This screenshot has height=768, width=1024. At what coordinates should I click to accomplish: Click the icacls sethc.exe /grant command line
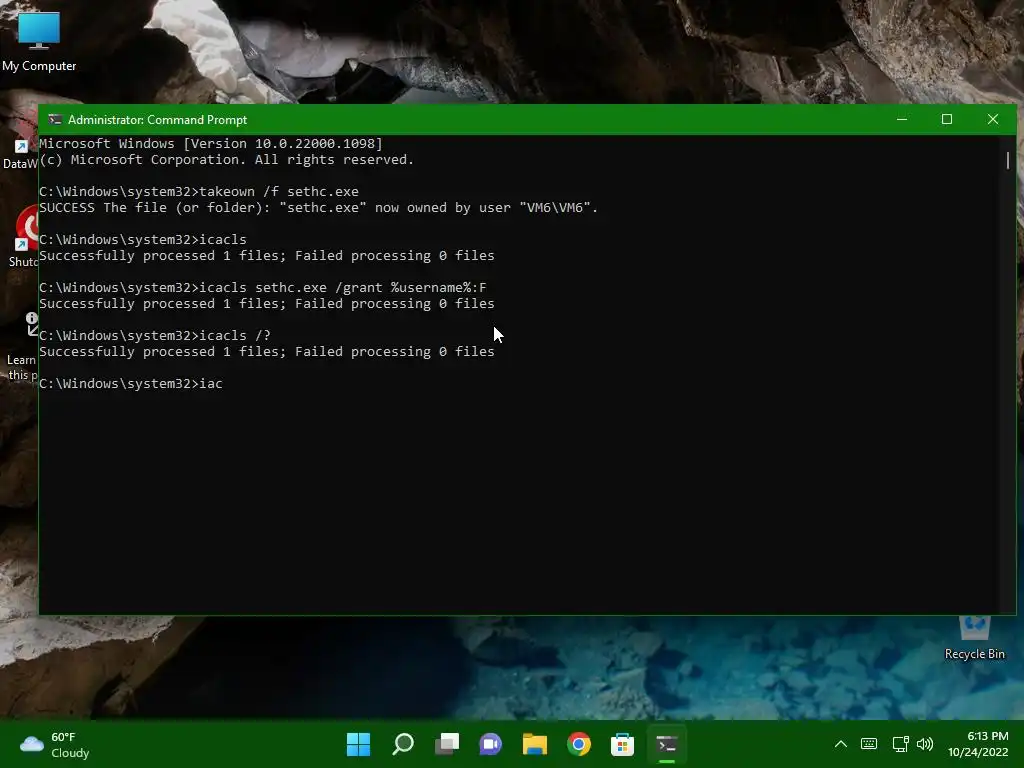coord(263,287)
